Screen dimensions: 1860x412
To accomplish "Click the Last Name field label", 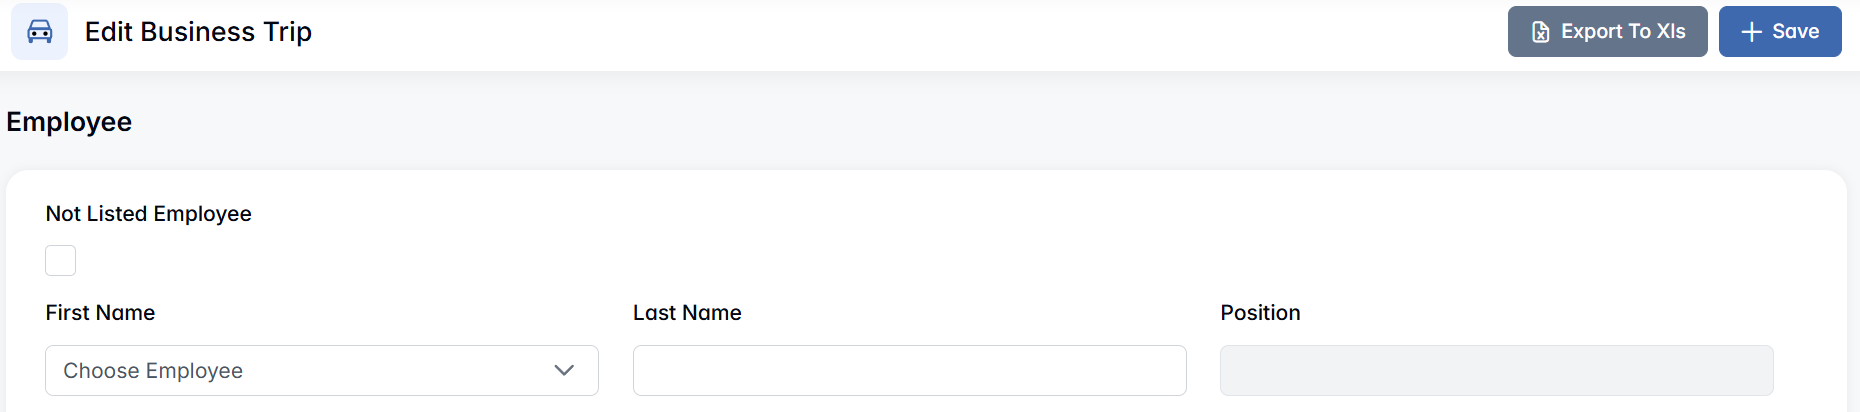I will [x=687, y=313].
